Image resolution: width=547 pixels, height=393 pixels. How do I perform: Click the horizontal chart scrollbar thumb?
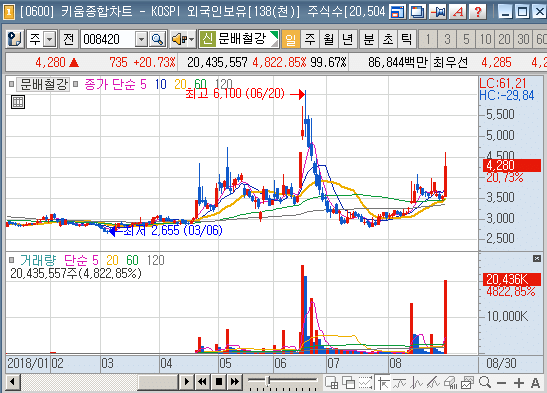click(x=158, y=382)
